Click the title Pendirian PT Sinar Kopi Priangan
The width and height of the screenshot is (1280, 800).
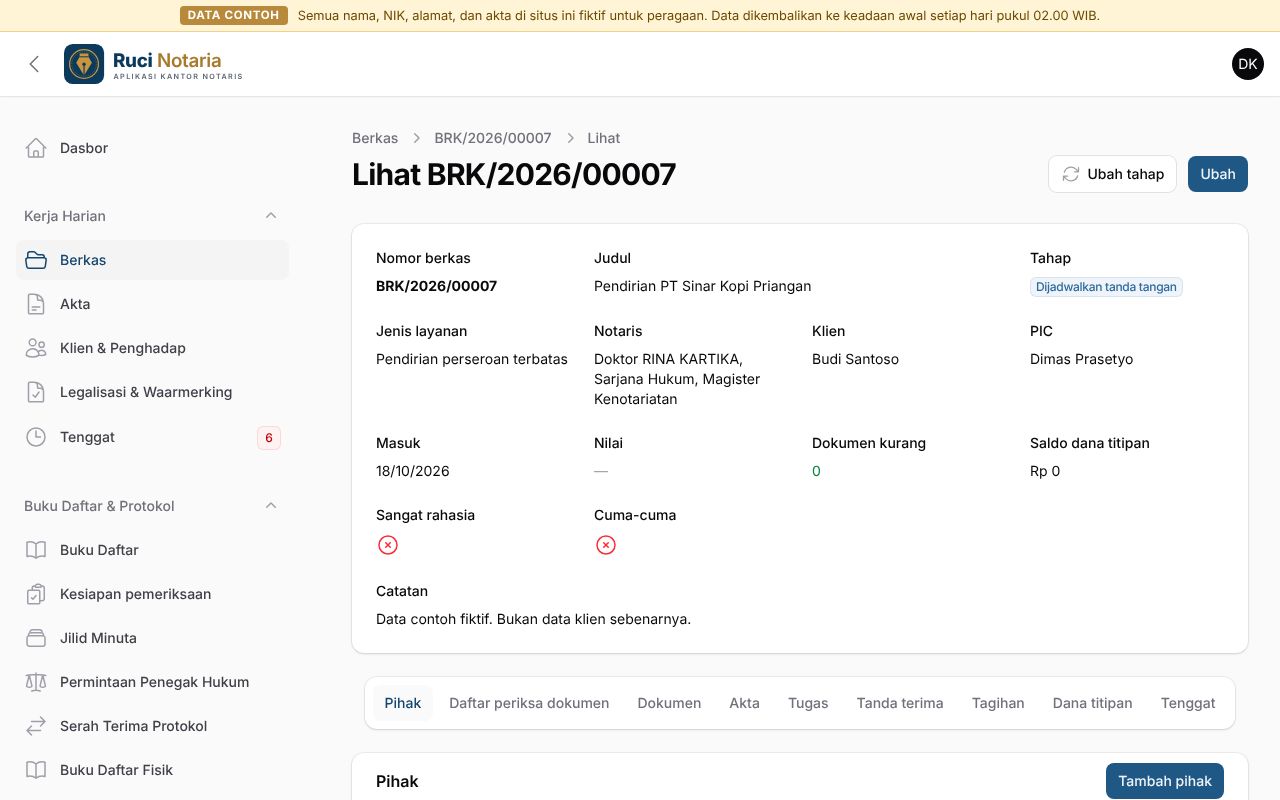pos(703,286)
